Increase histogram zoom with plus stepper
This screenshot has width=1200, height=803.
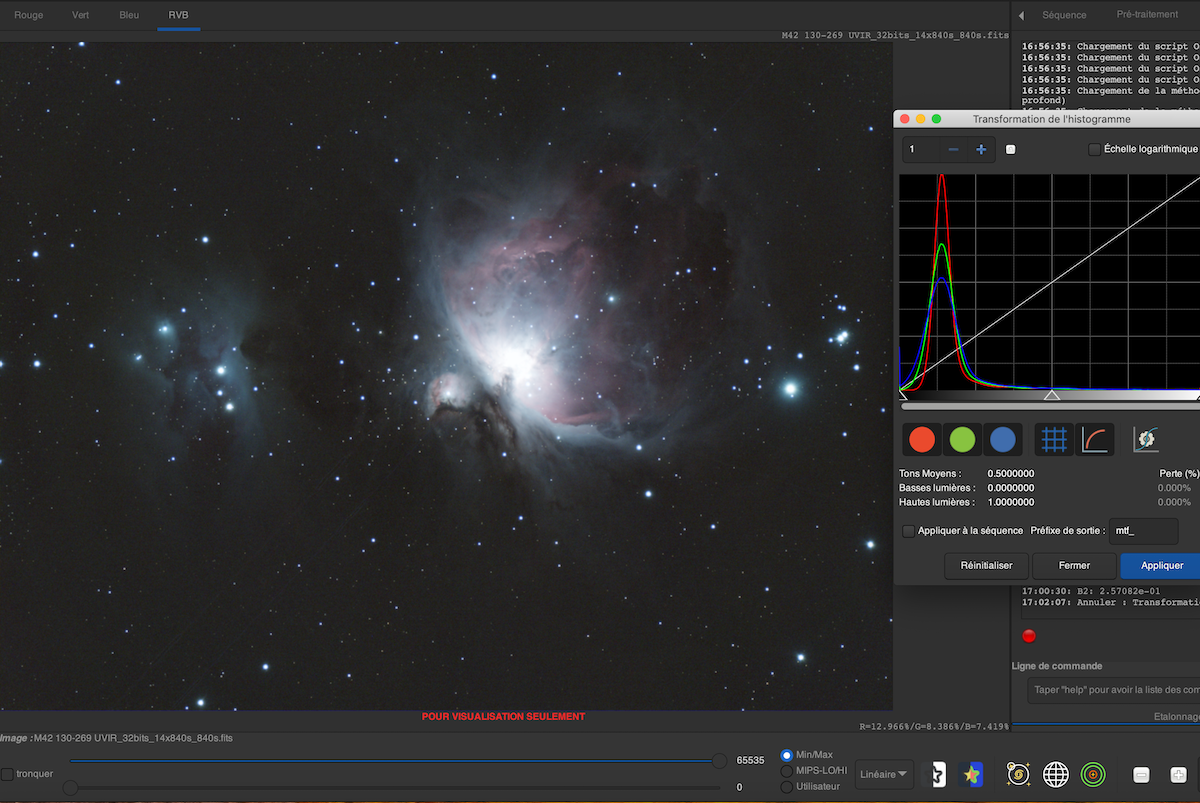pos(981,149)
